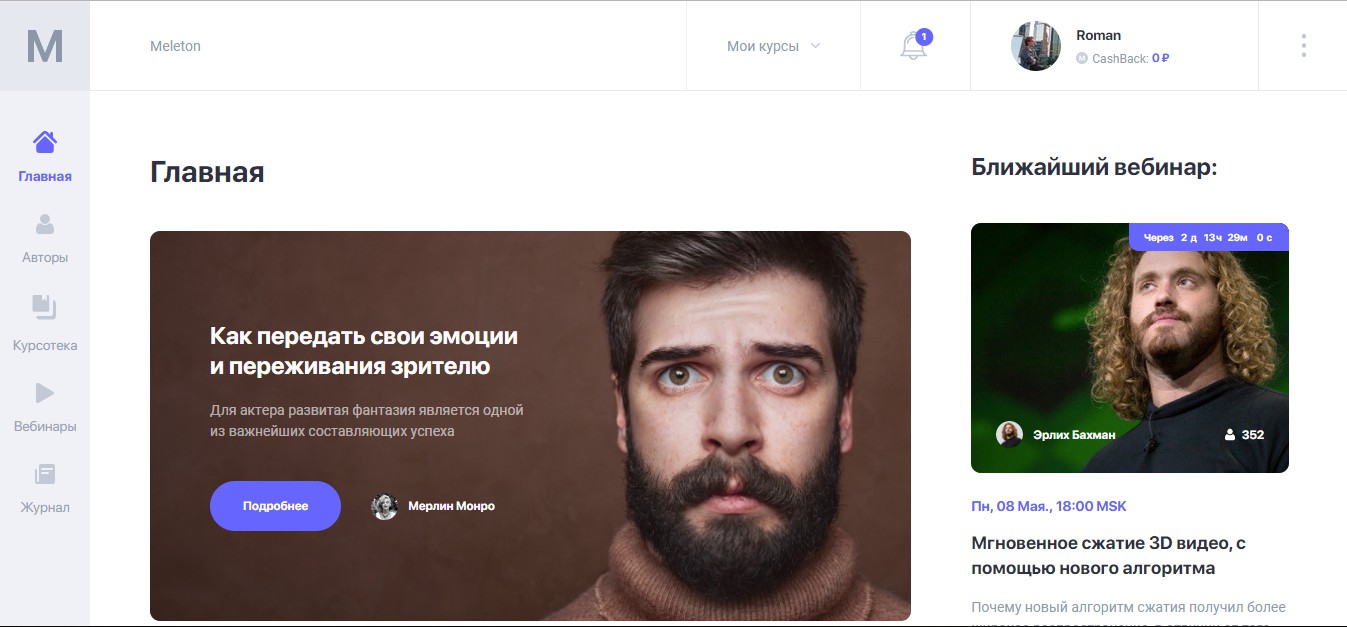Click the Главная page heading
This screenshot has width=1347, height=627.
(x=207, y=172)
